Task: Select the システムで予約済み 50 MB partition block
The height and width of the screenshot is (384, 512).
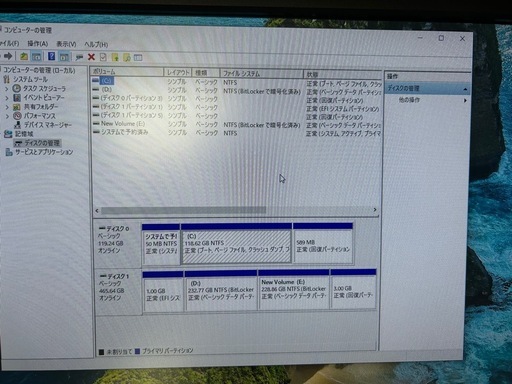Action: point(161,244)
